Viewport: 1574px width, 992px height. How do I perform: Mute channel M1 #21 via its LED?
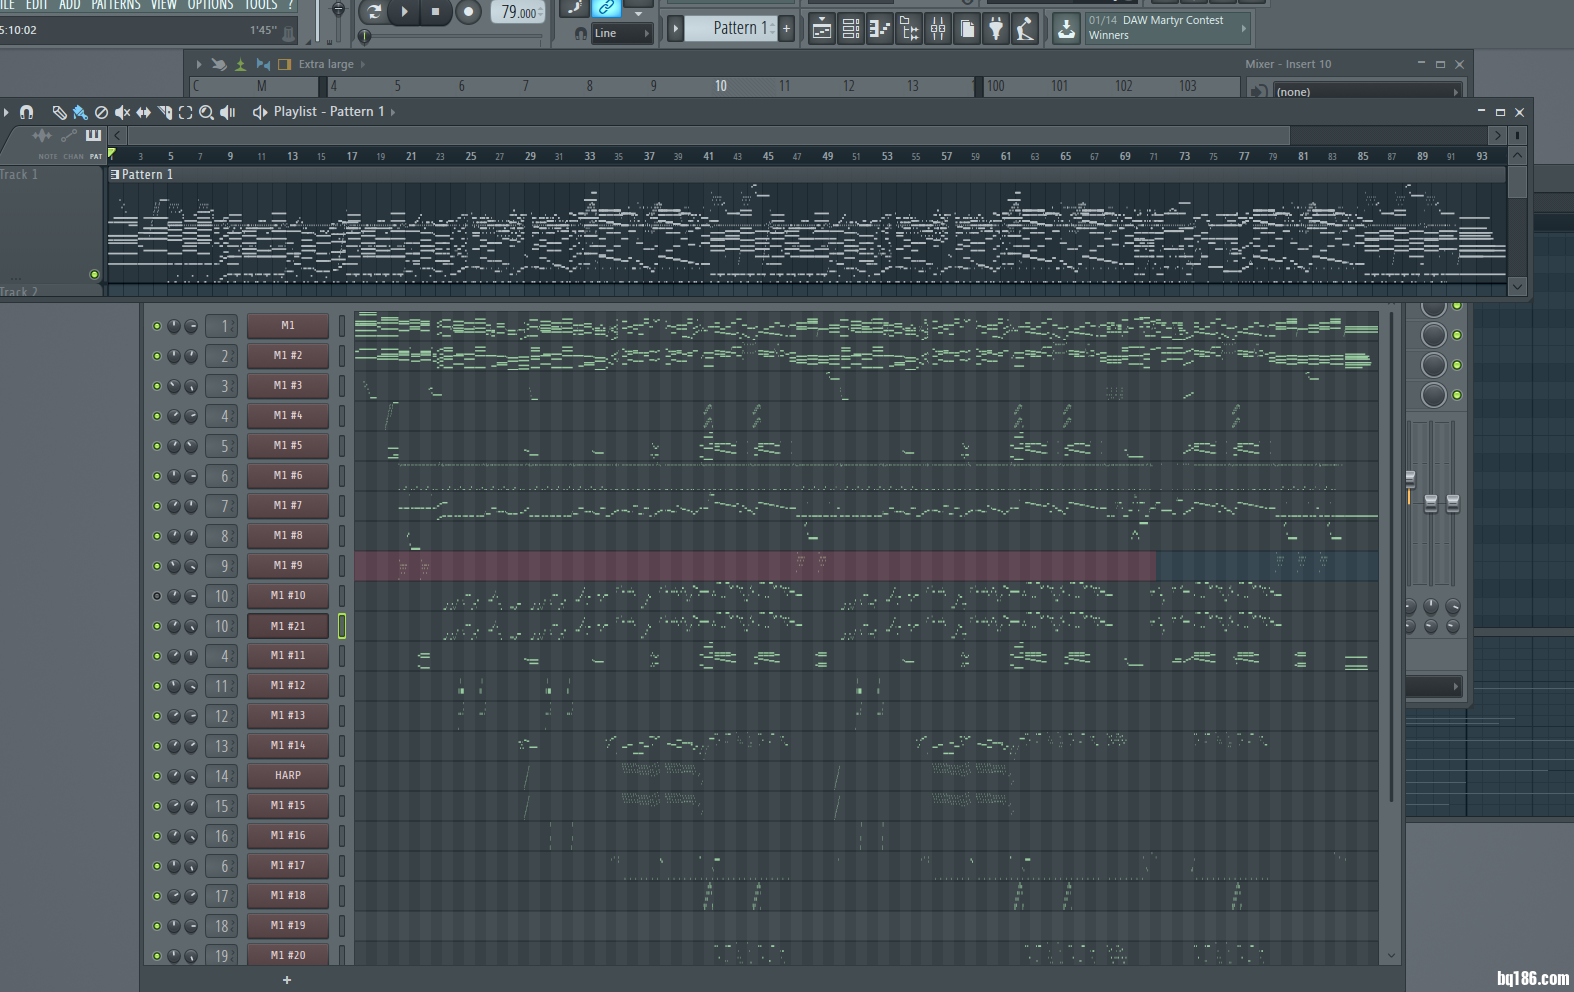156,626
